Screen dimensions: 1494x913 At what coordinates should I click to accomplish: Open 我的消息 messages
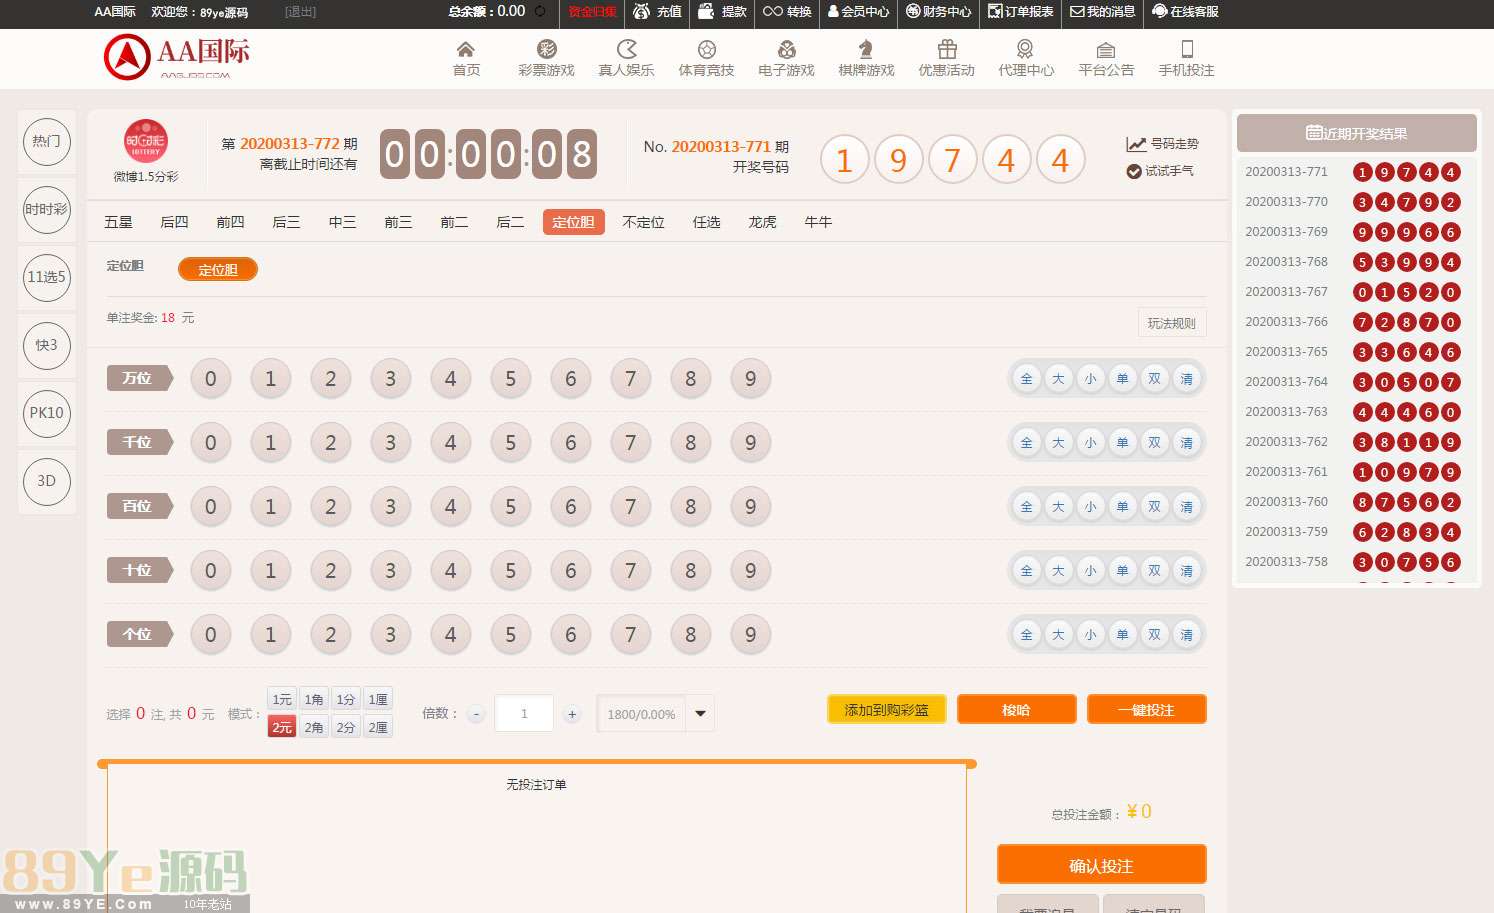[x=1102, y=11]
